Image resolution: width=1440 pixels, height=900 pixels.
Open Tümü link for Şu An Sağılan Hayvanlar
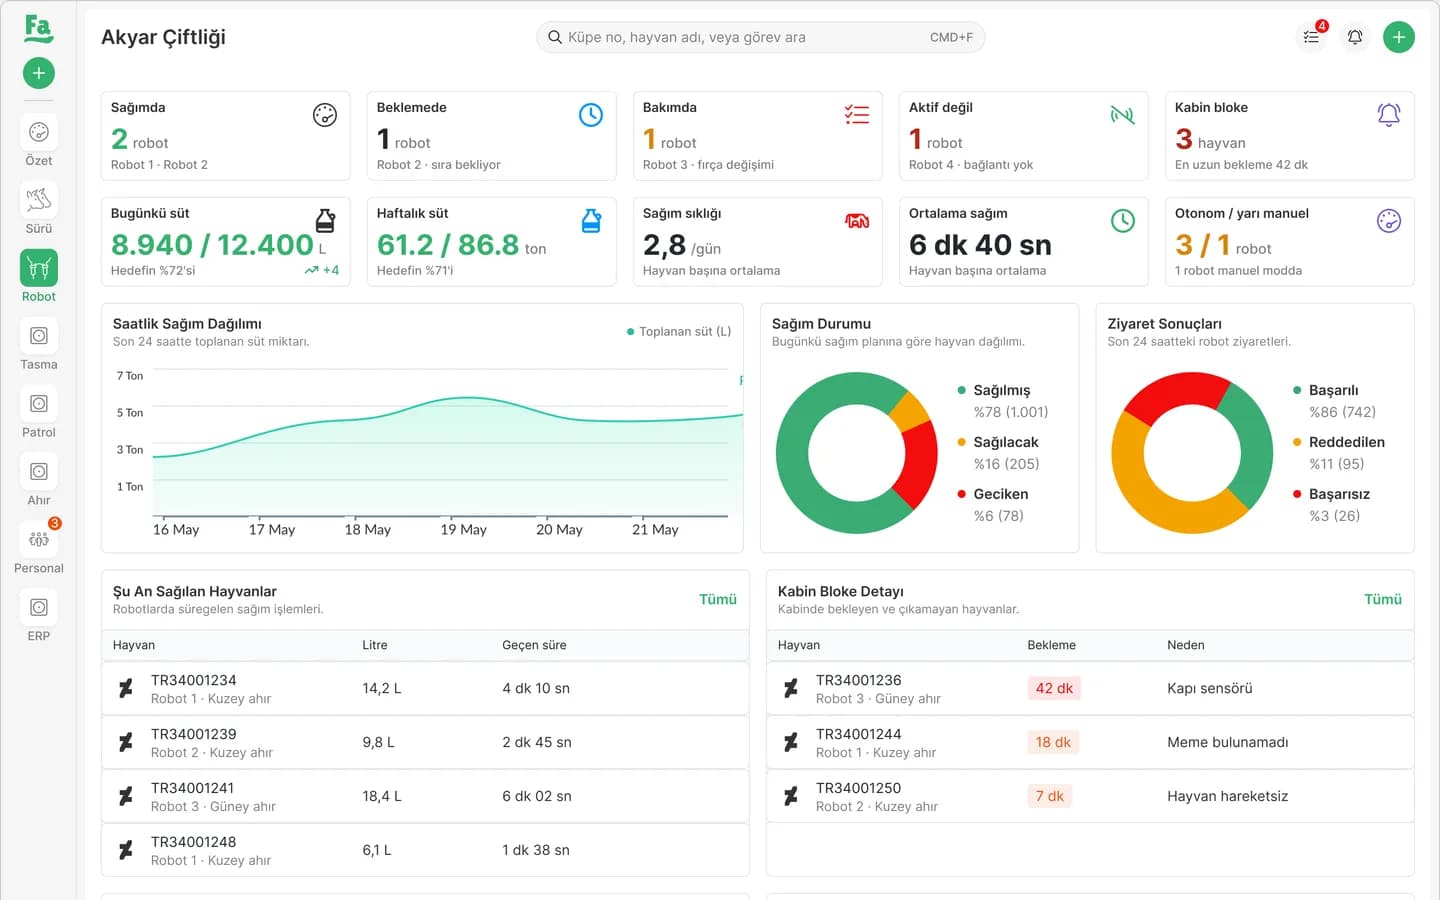718,599
